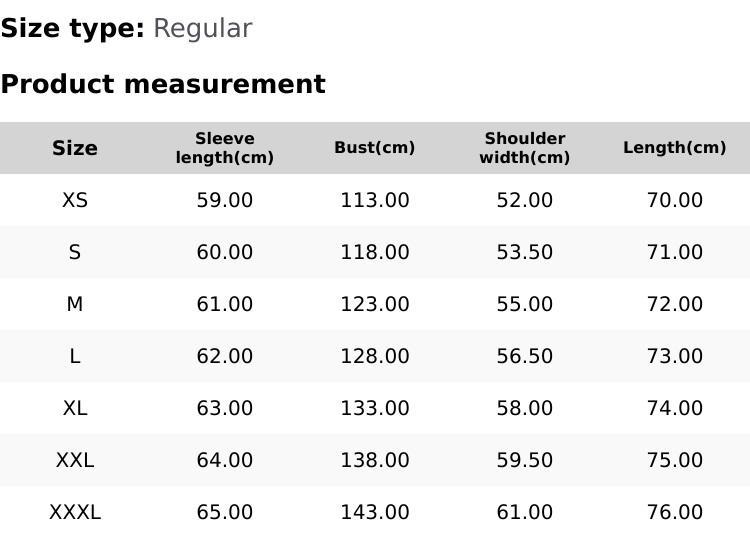Click the 113.00 bust value for XS

[375, 200]
